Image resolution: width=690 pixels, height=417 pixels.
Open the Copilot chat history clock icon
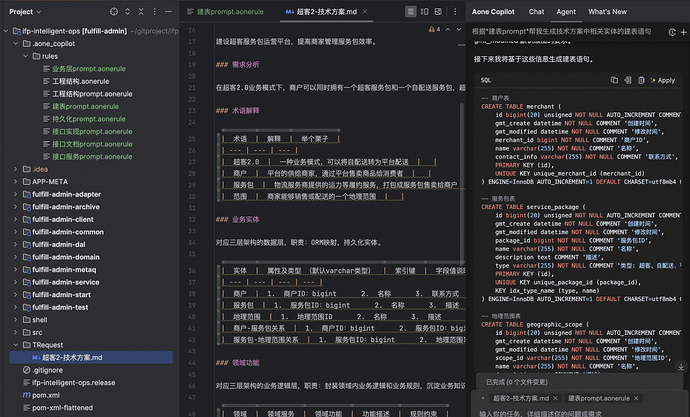[x=672, y=32]
